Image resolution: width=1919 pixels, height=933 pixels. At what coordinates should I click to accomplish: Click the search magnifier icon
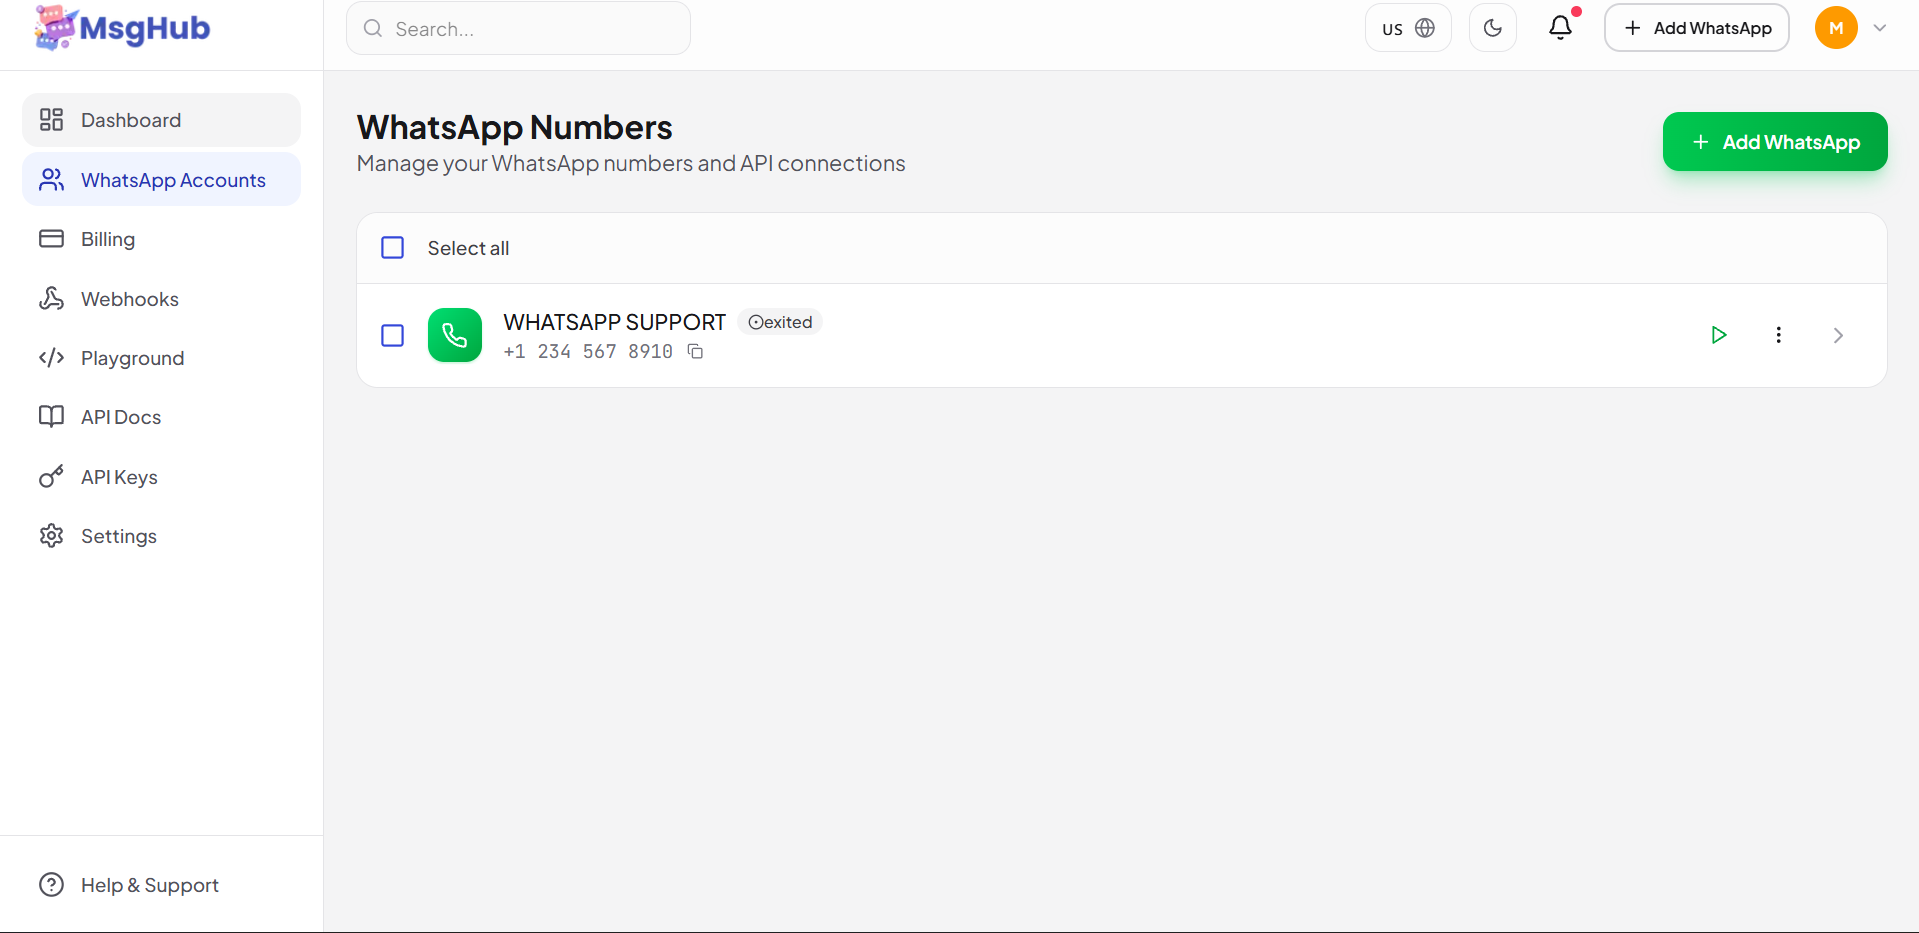(x=373, y=28)
